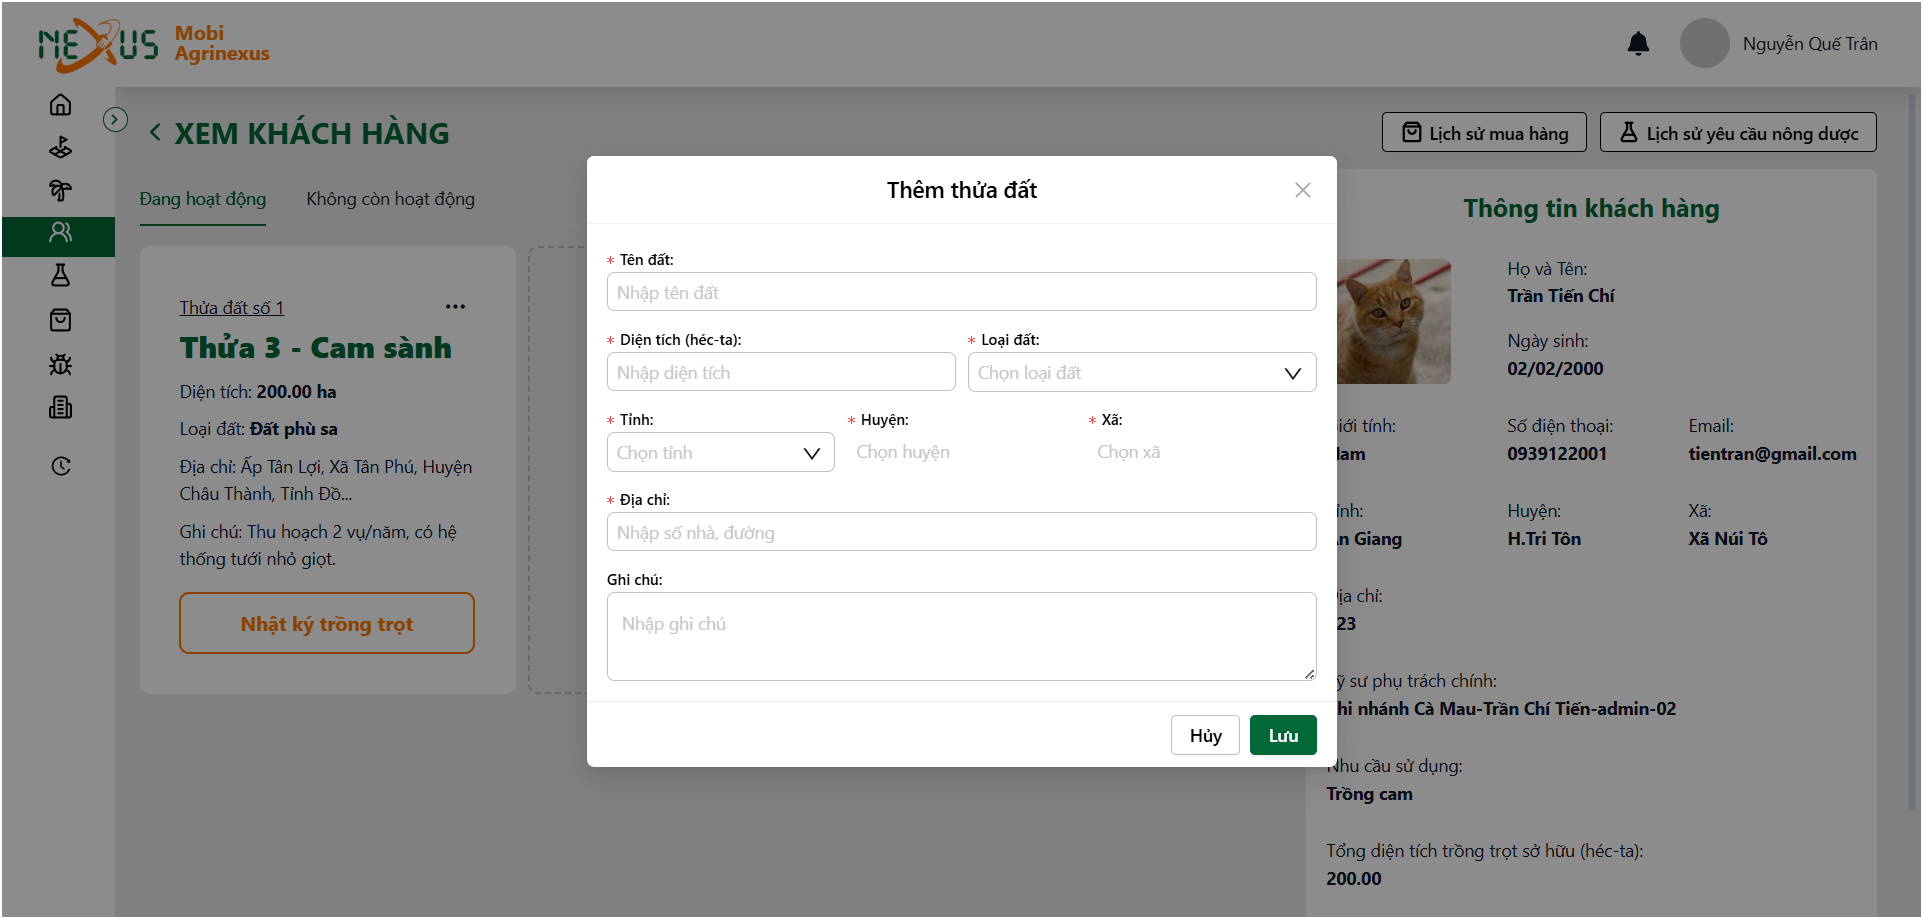Image resolution: width=1923 pixels, height=919 pixels.
Task: Focus the Tên đất input field
Action: pos(961,292)
